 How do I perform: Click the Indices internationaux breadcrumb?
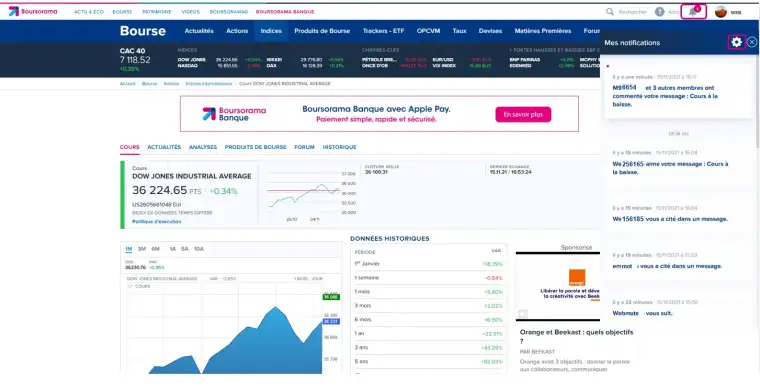(209, 84)
